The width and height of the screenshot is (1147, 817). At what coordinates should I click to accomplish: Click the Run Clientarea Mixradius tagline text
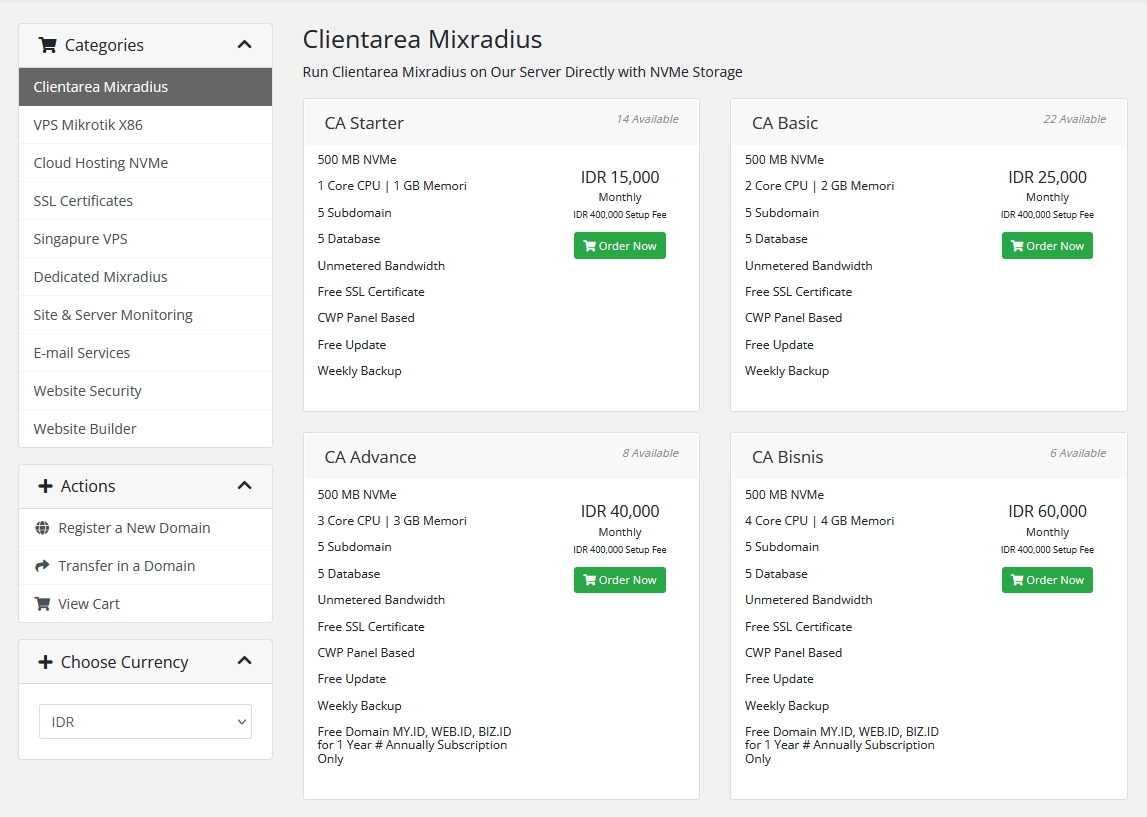coord(522,72)
